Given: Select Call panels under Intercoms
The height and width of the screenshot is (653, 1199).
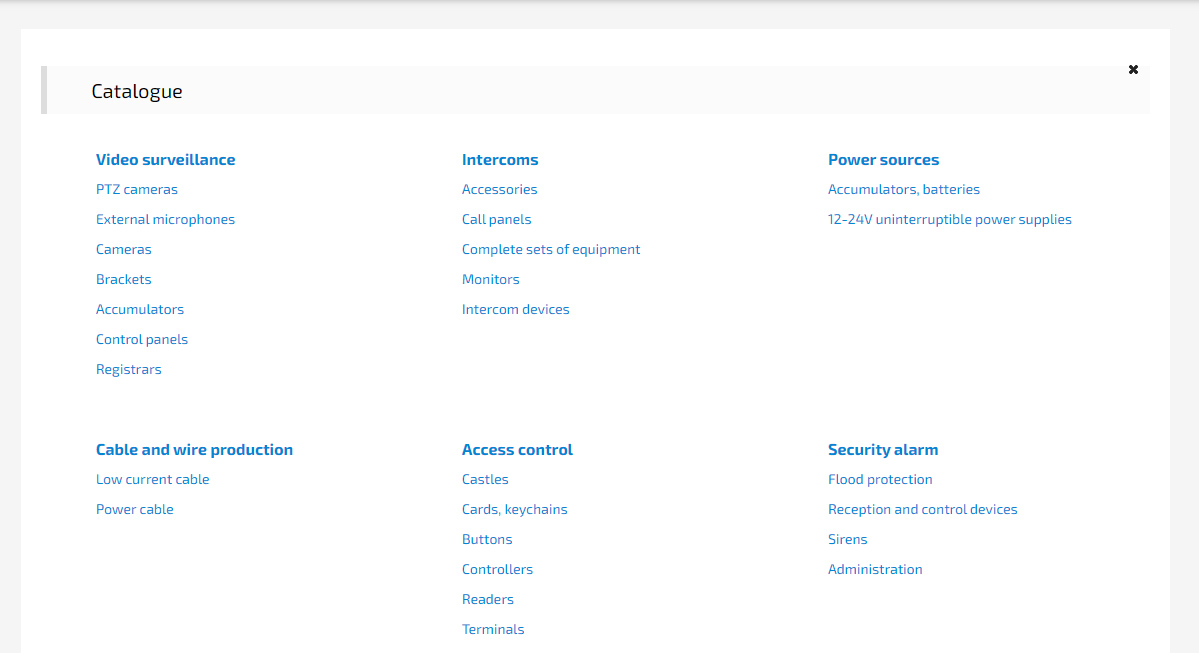Looking at the screenshot, I should [496, 219].
